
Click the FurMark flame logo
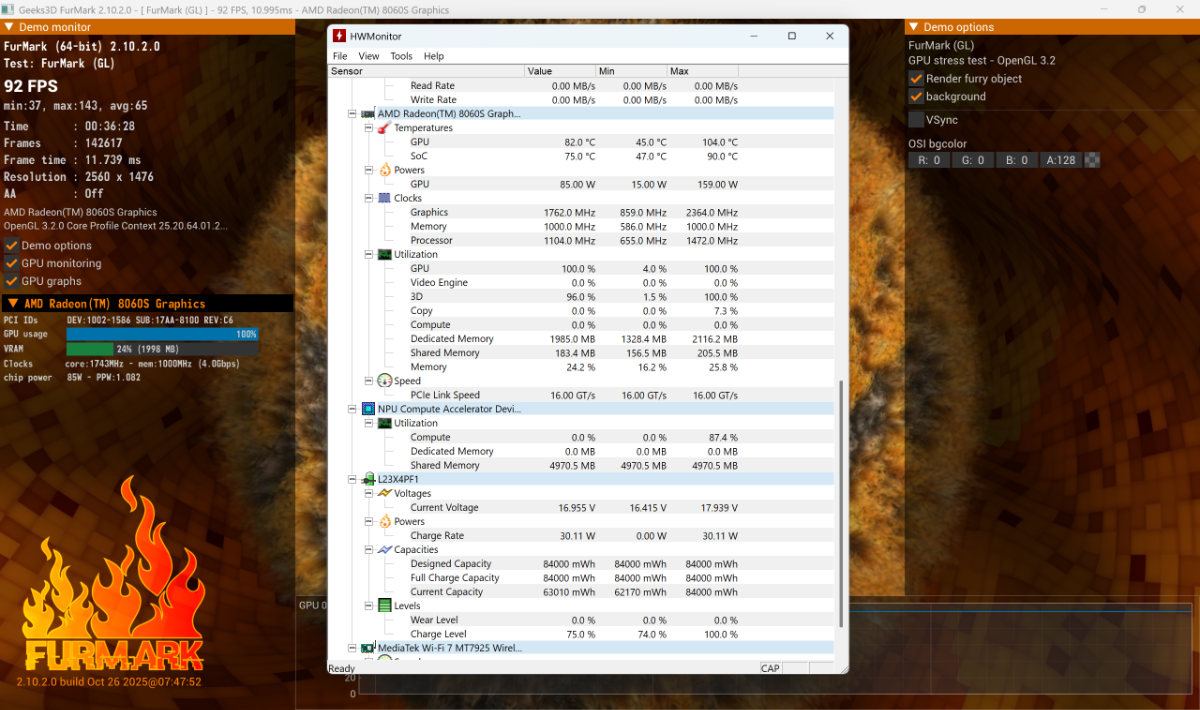point(113,575)
